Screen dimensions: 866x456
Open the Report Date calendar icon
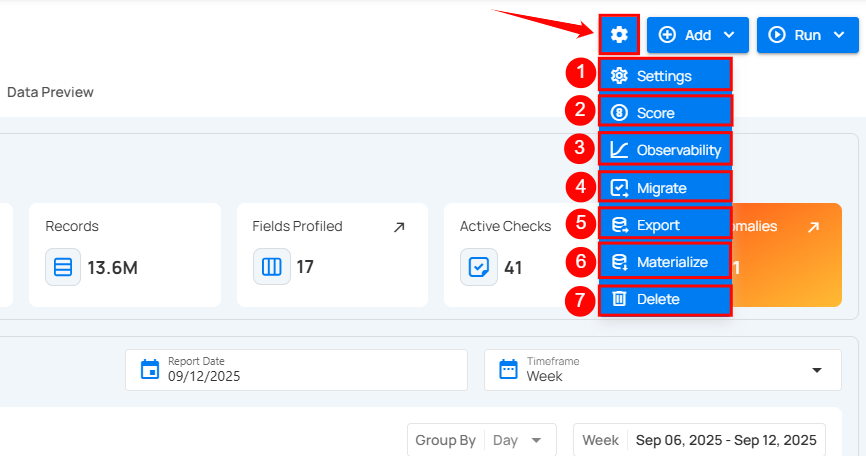150,369
